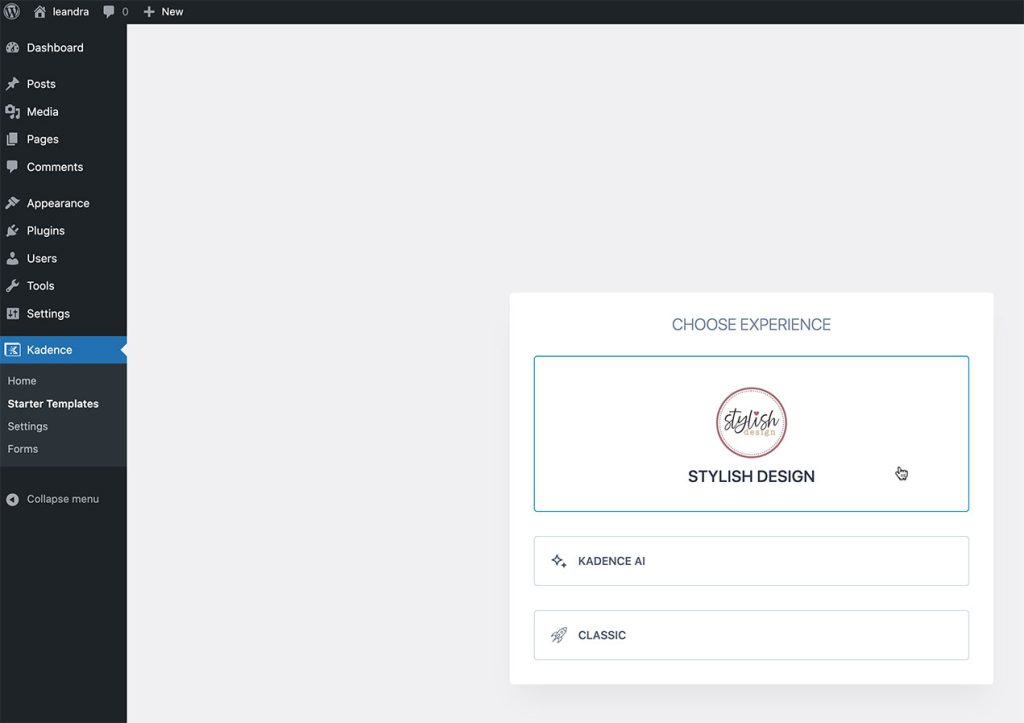1024x723 pixels.
Task: Click the plus New button
Action: click(x=163, y=12)
